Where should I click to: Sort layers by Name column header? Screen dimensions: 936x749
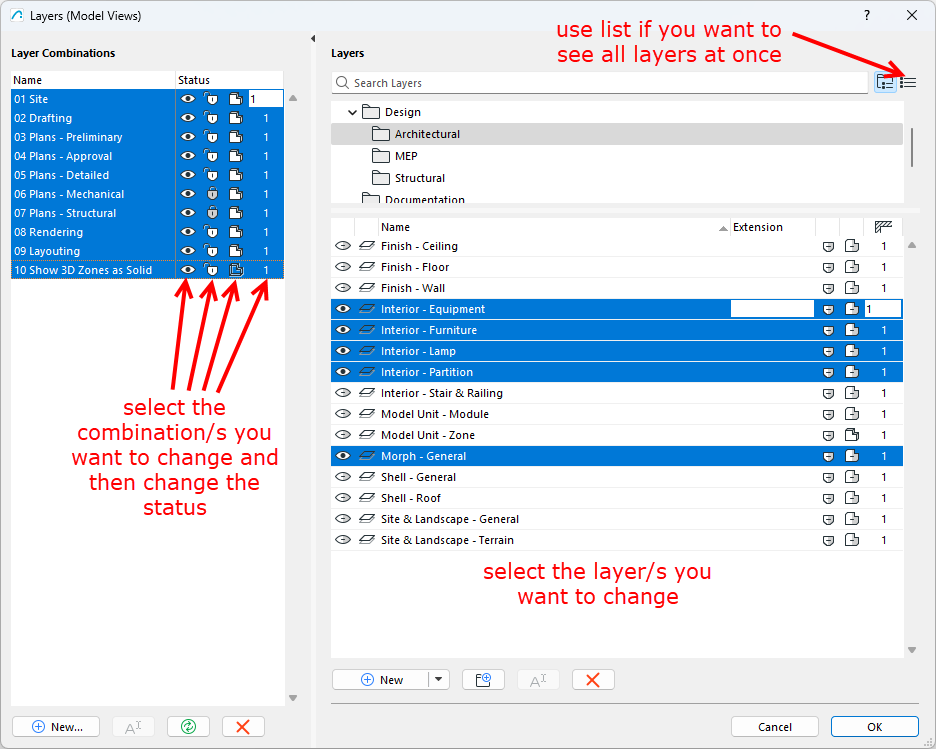click(x=554, y=227)
